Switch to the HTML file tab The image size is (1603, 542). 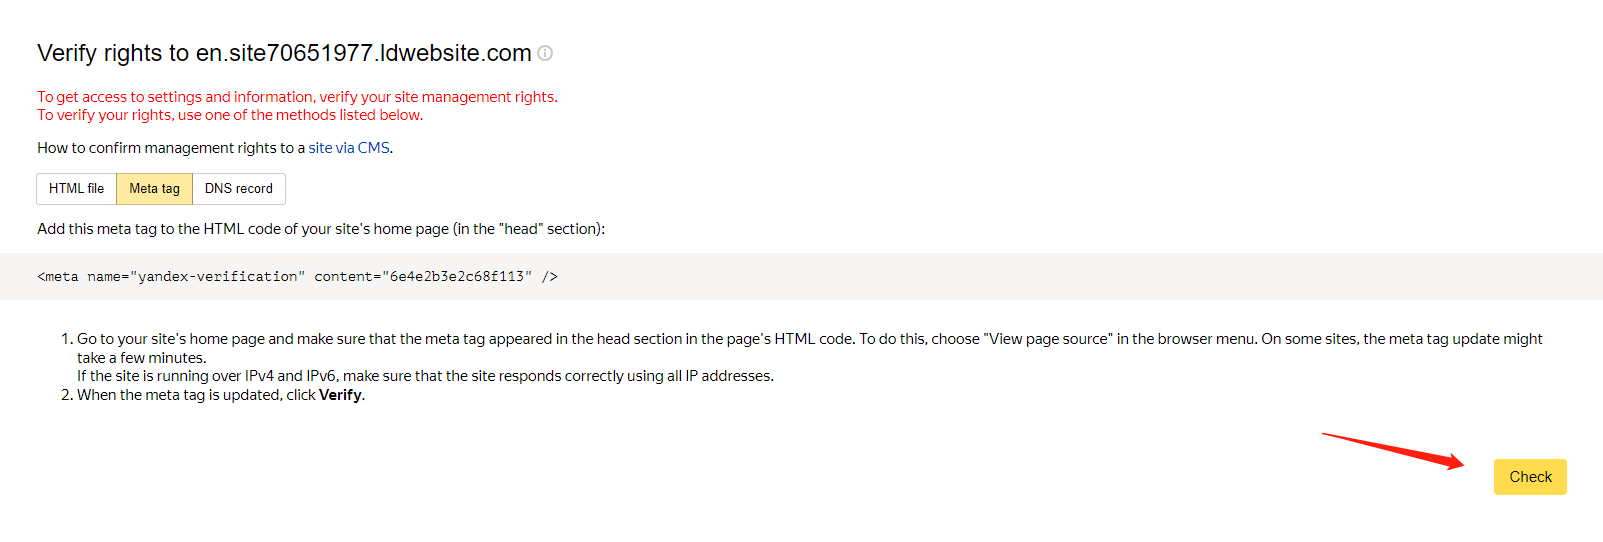click(x=76, y=189)
